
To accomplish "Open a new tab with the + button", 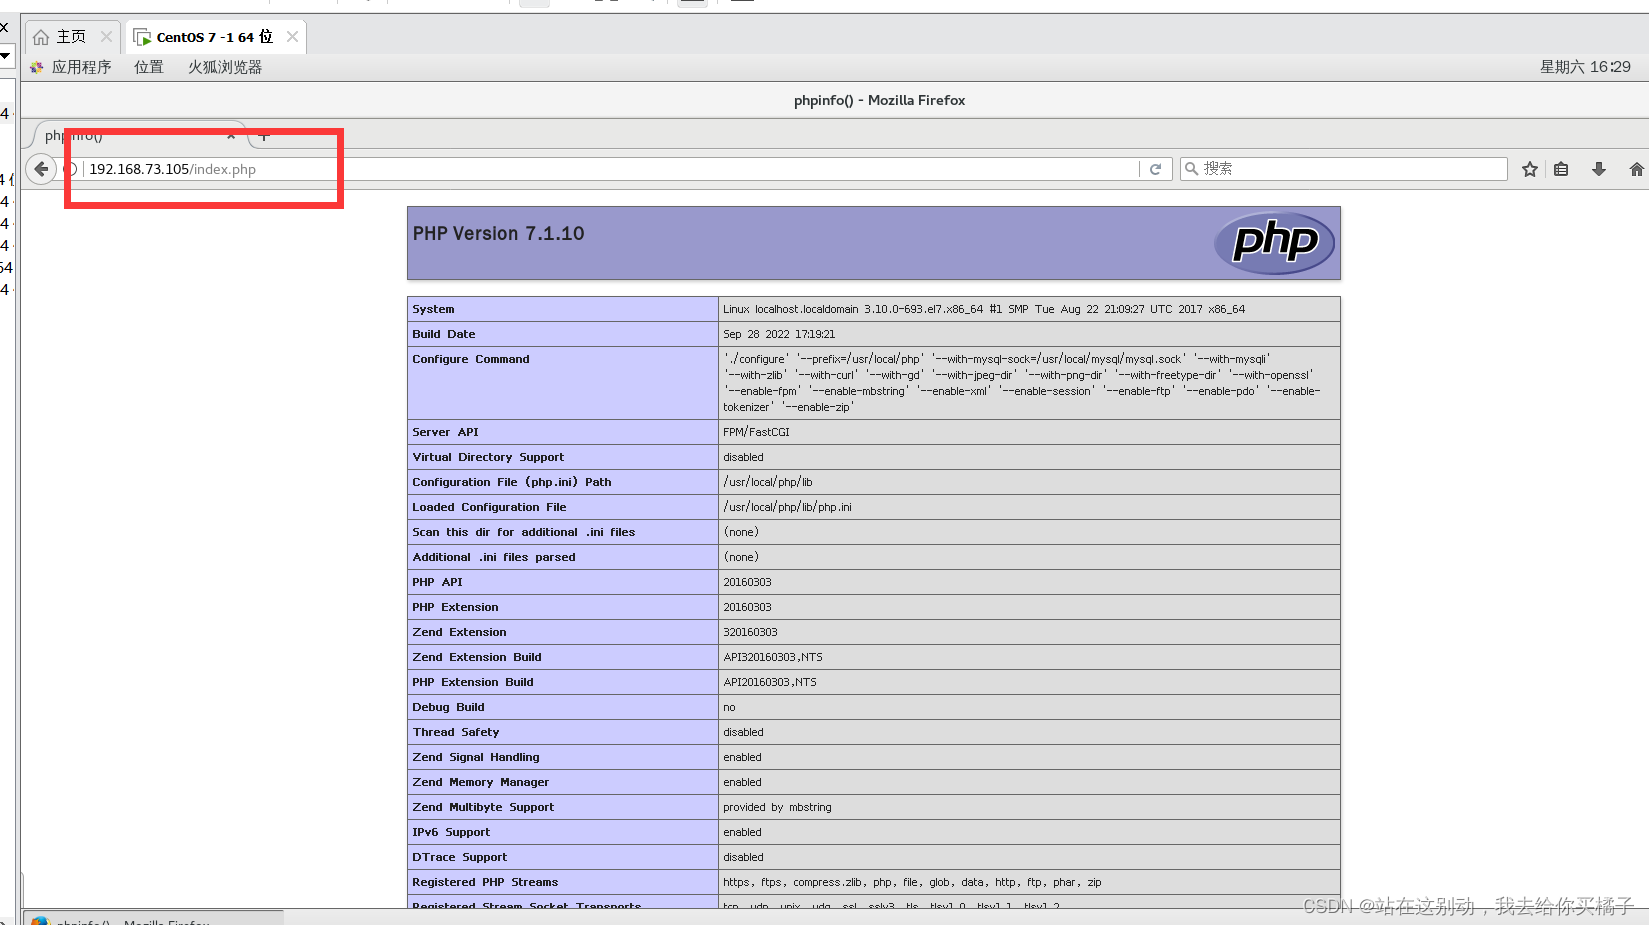I will [x=263, y=135].
